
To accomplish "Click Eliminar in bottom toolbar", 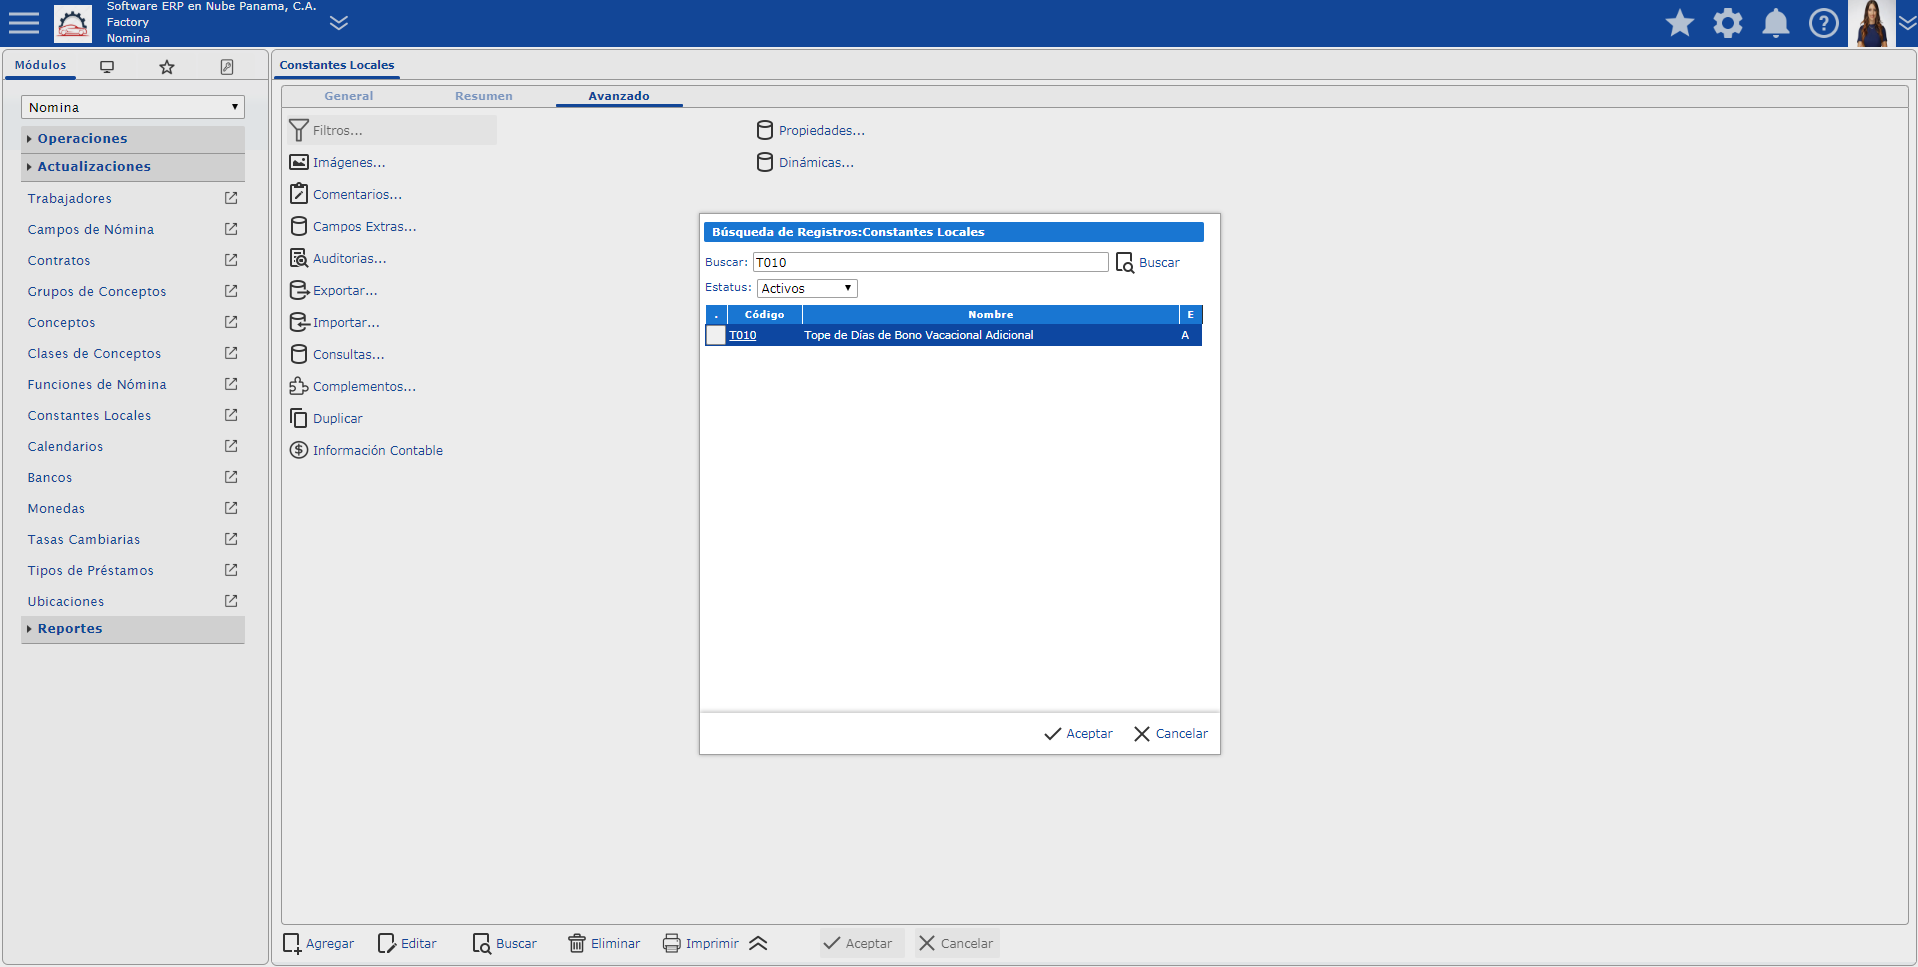I will pyautogui.click(x=604, y=943).
